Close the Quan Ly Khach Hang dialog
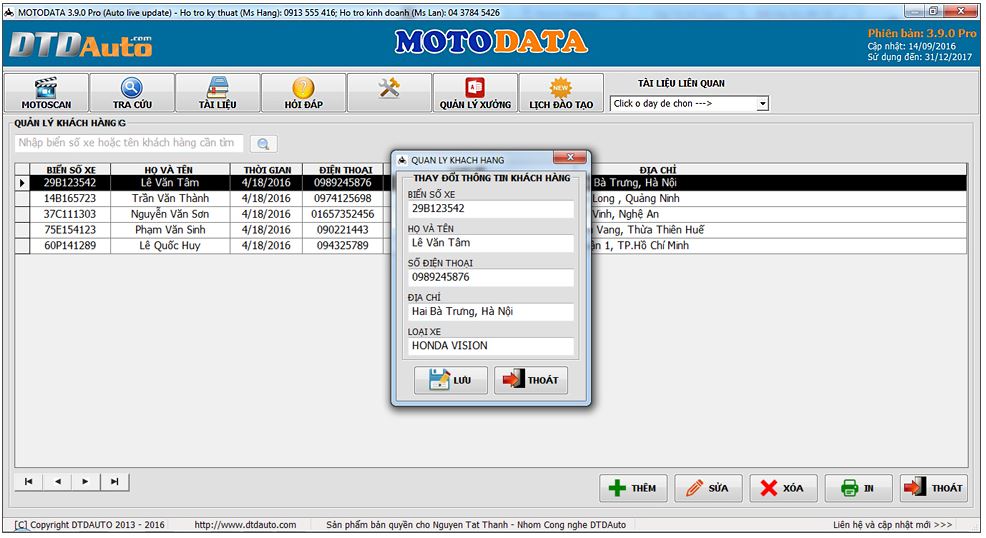986x538 pixels. point(571,157)
